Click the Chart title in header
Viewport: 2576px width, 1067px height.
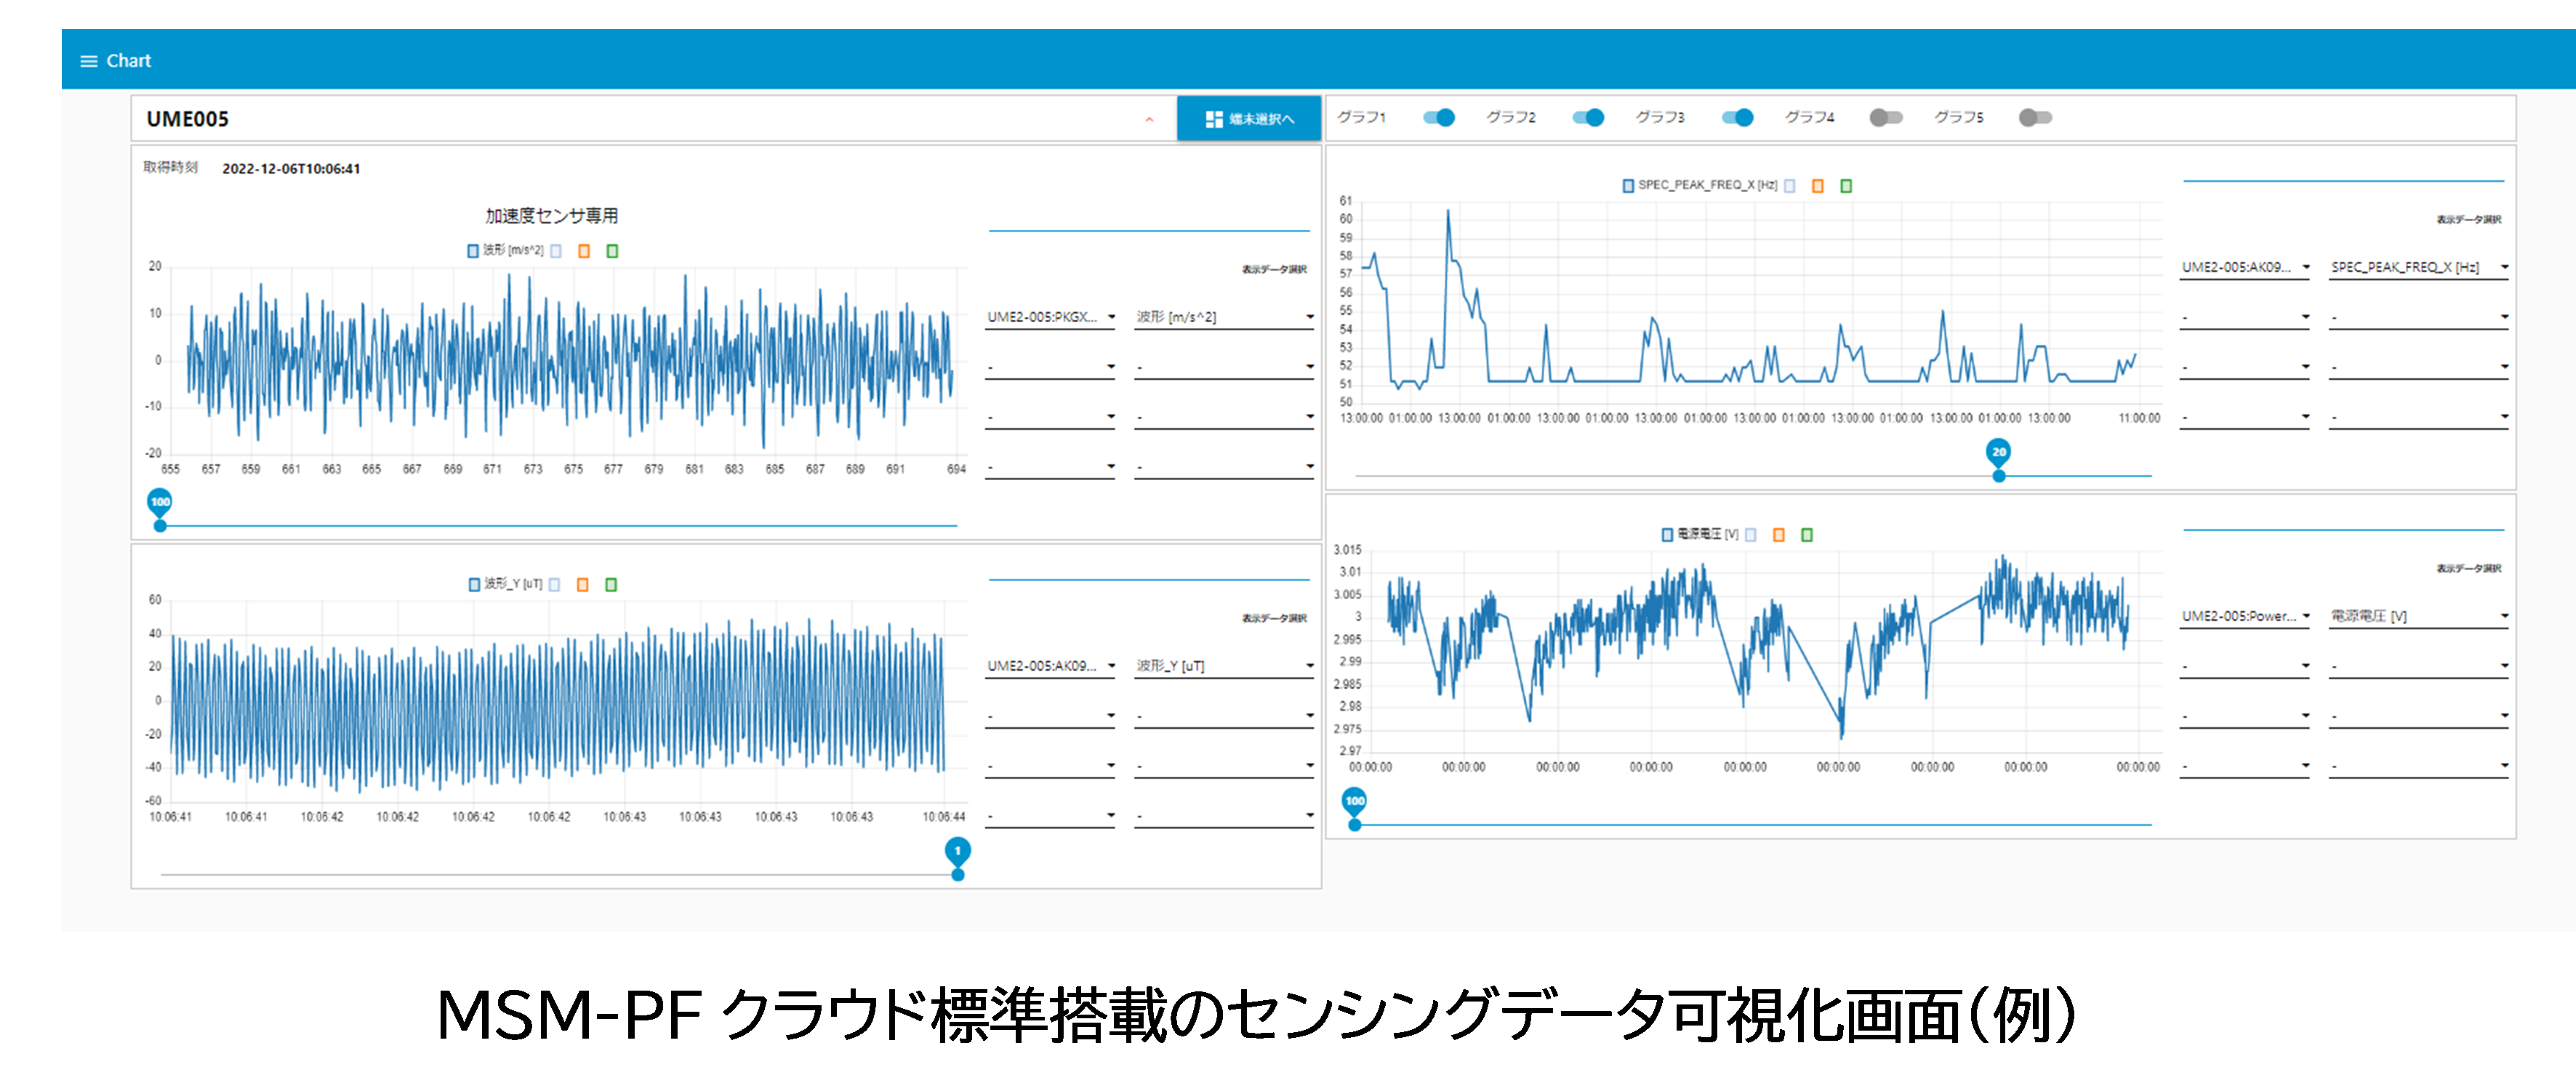pyautogui.click(x=128, y=61)
